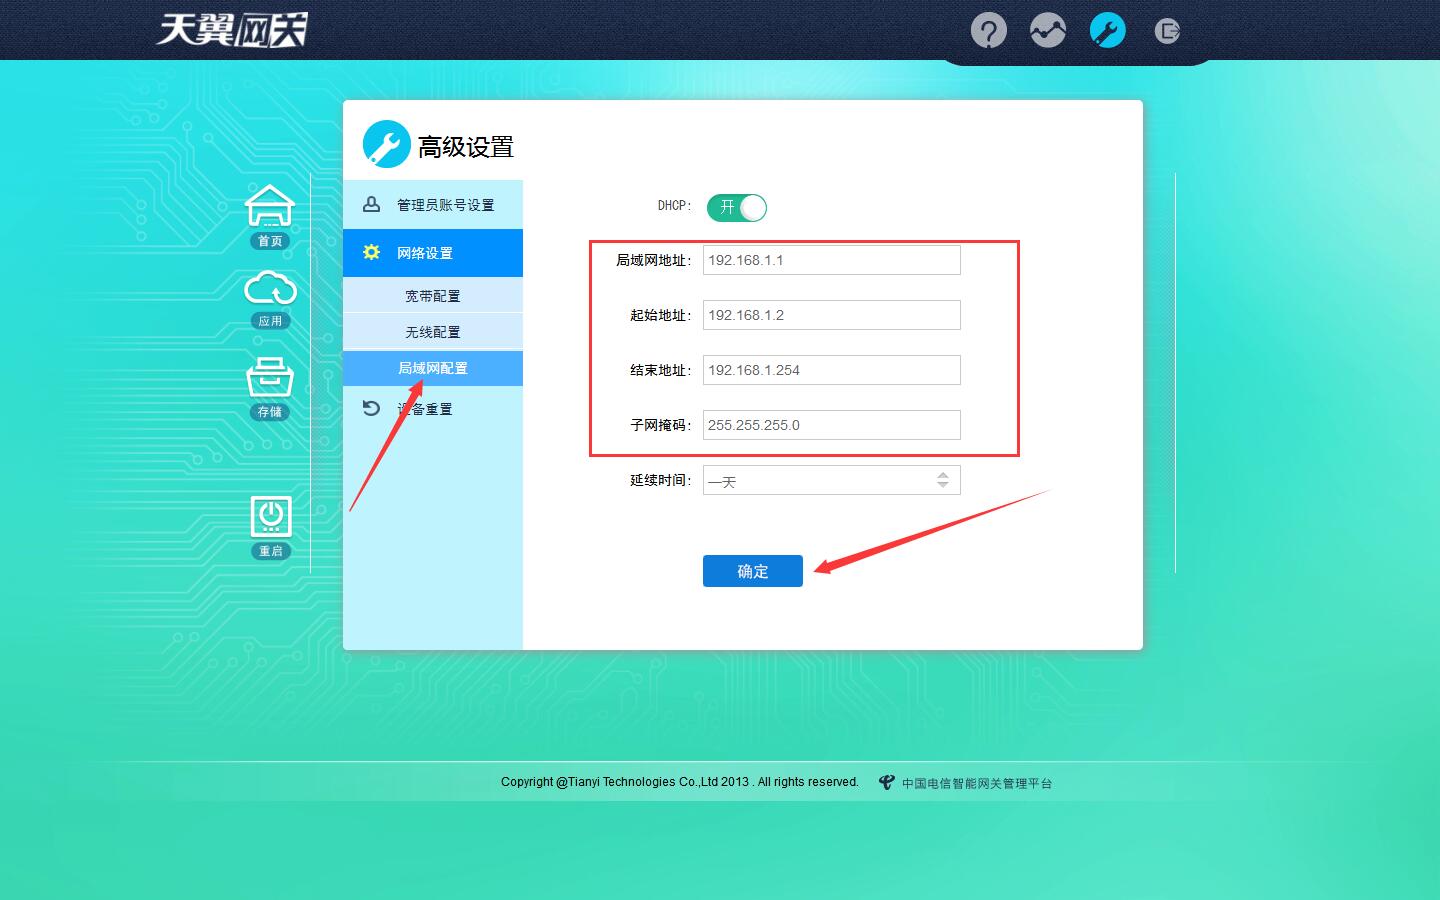Screen dimensions: 1440x900
Task: Click the 高级设置 title wrench icon
Action: pyautogui.click(x=387, y=144)
